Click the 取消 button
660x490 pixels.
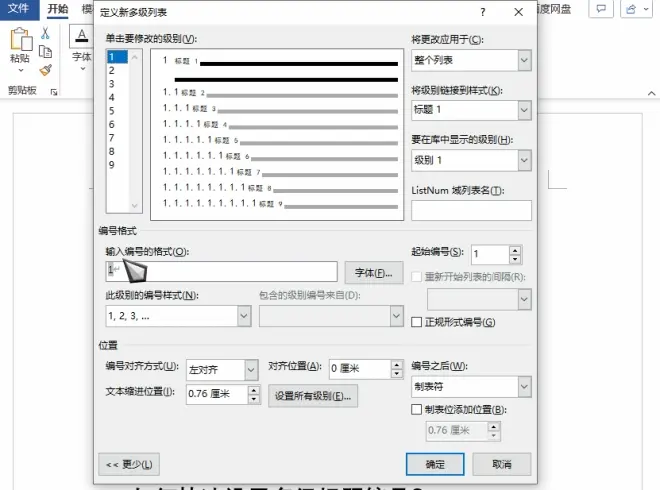(502, 464)
